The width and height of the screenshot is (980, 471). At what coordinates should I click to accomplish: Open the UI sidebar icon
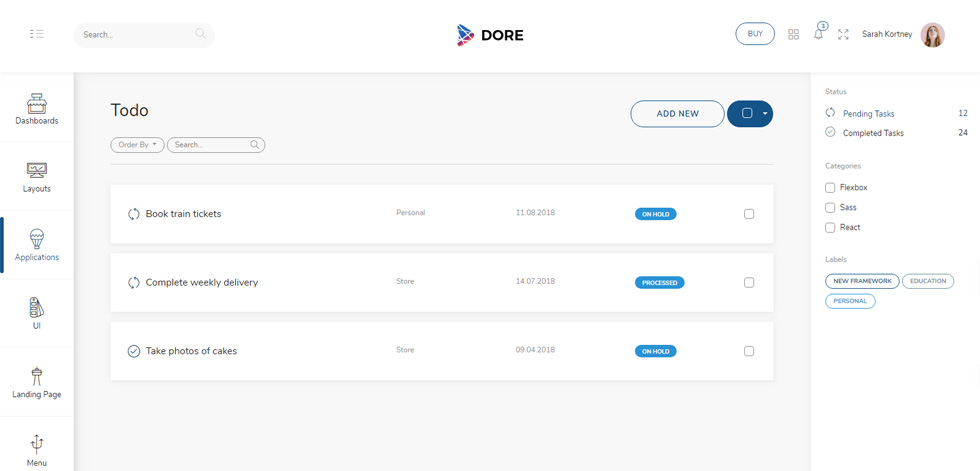pos(37,307)
